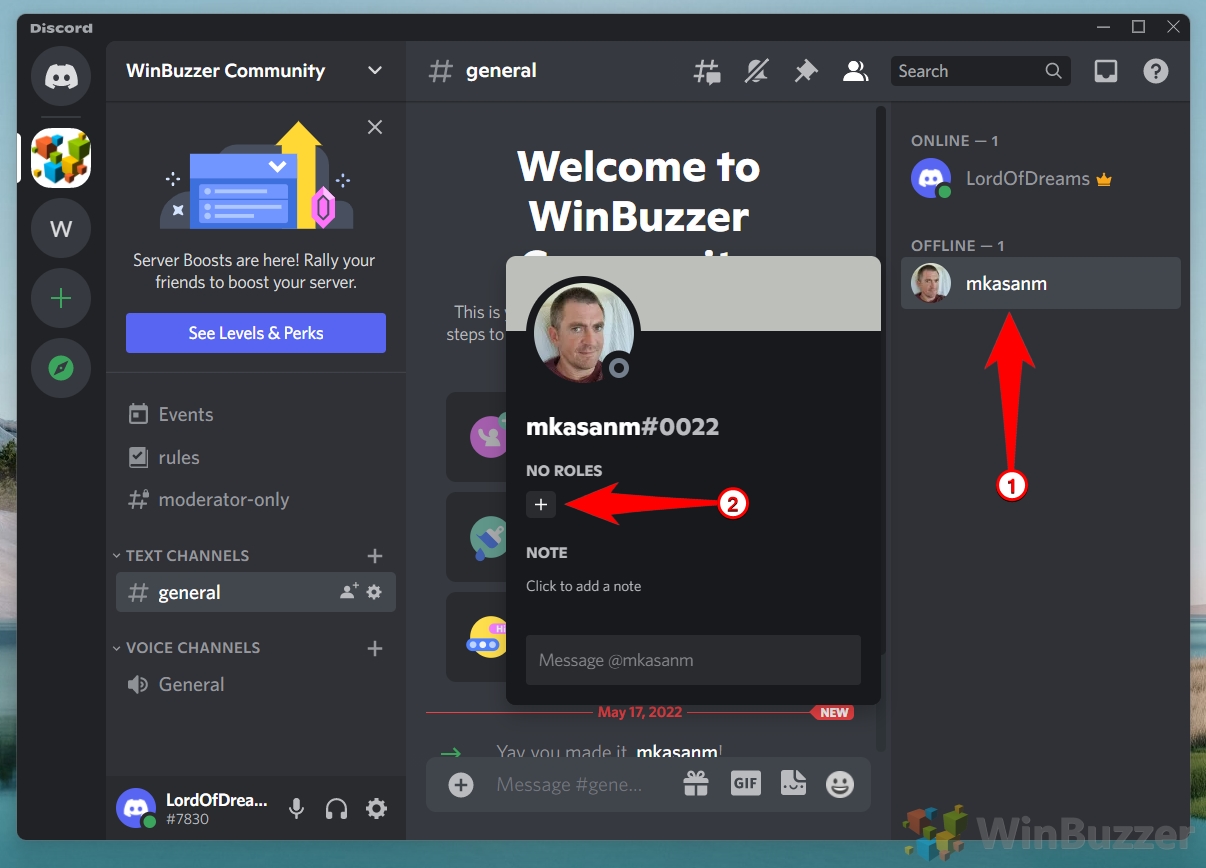Click mkasanm mention in welcome message
The width and height of the screenshot is (1206, 868).
[x=677, y=751]
